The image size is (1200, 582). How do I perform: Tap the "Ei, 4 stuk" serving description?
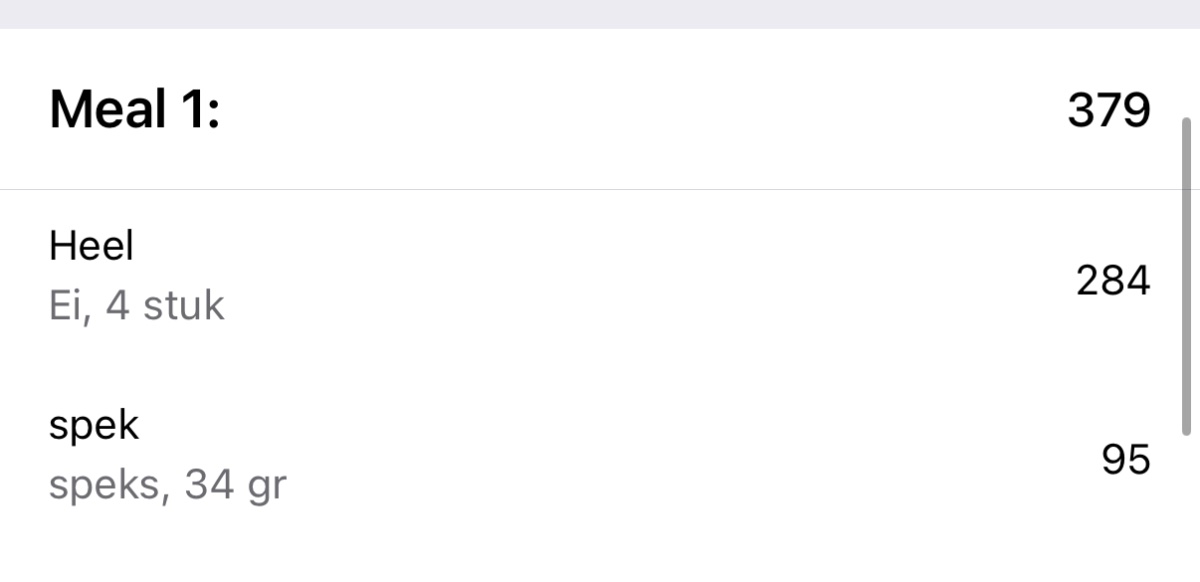(136, 306)
